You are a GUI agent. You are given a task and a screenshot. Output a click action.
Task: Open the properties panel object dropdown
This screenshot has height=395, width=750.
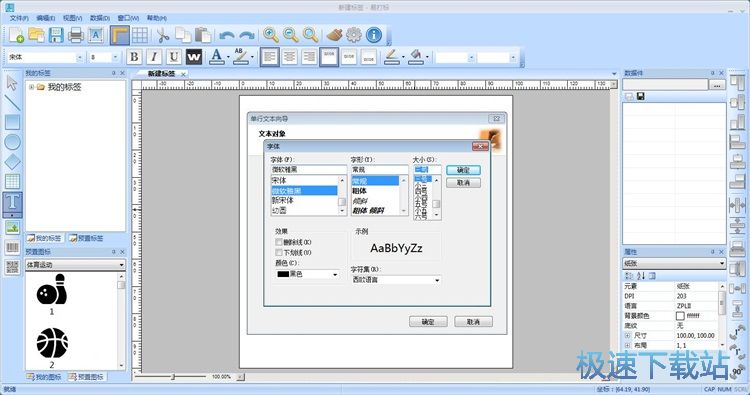674,263
